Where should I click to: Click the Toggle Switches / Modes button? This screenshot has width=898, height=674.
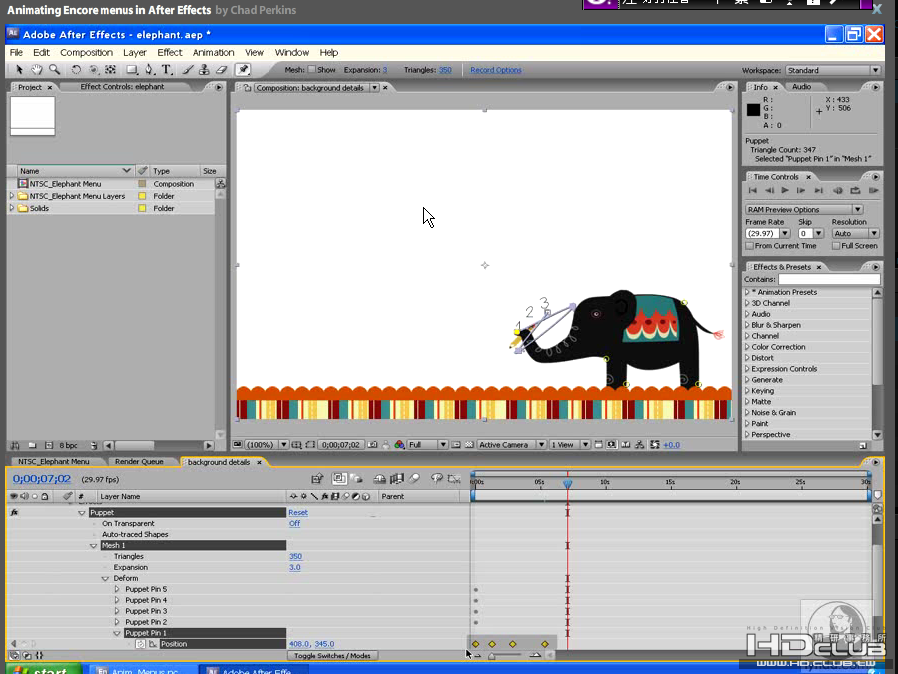332,656
